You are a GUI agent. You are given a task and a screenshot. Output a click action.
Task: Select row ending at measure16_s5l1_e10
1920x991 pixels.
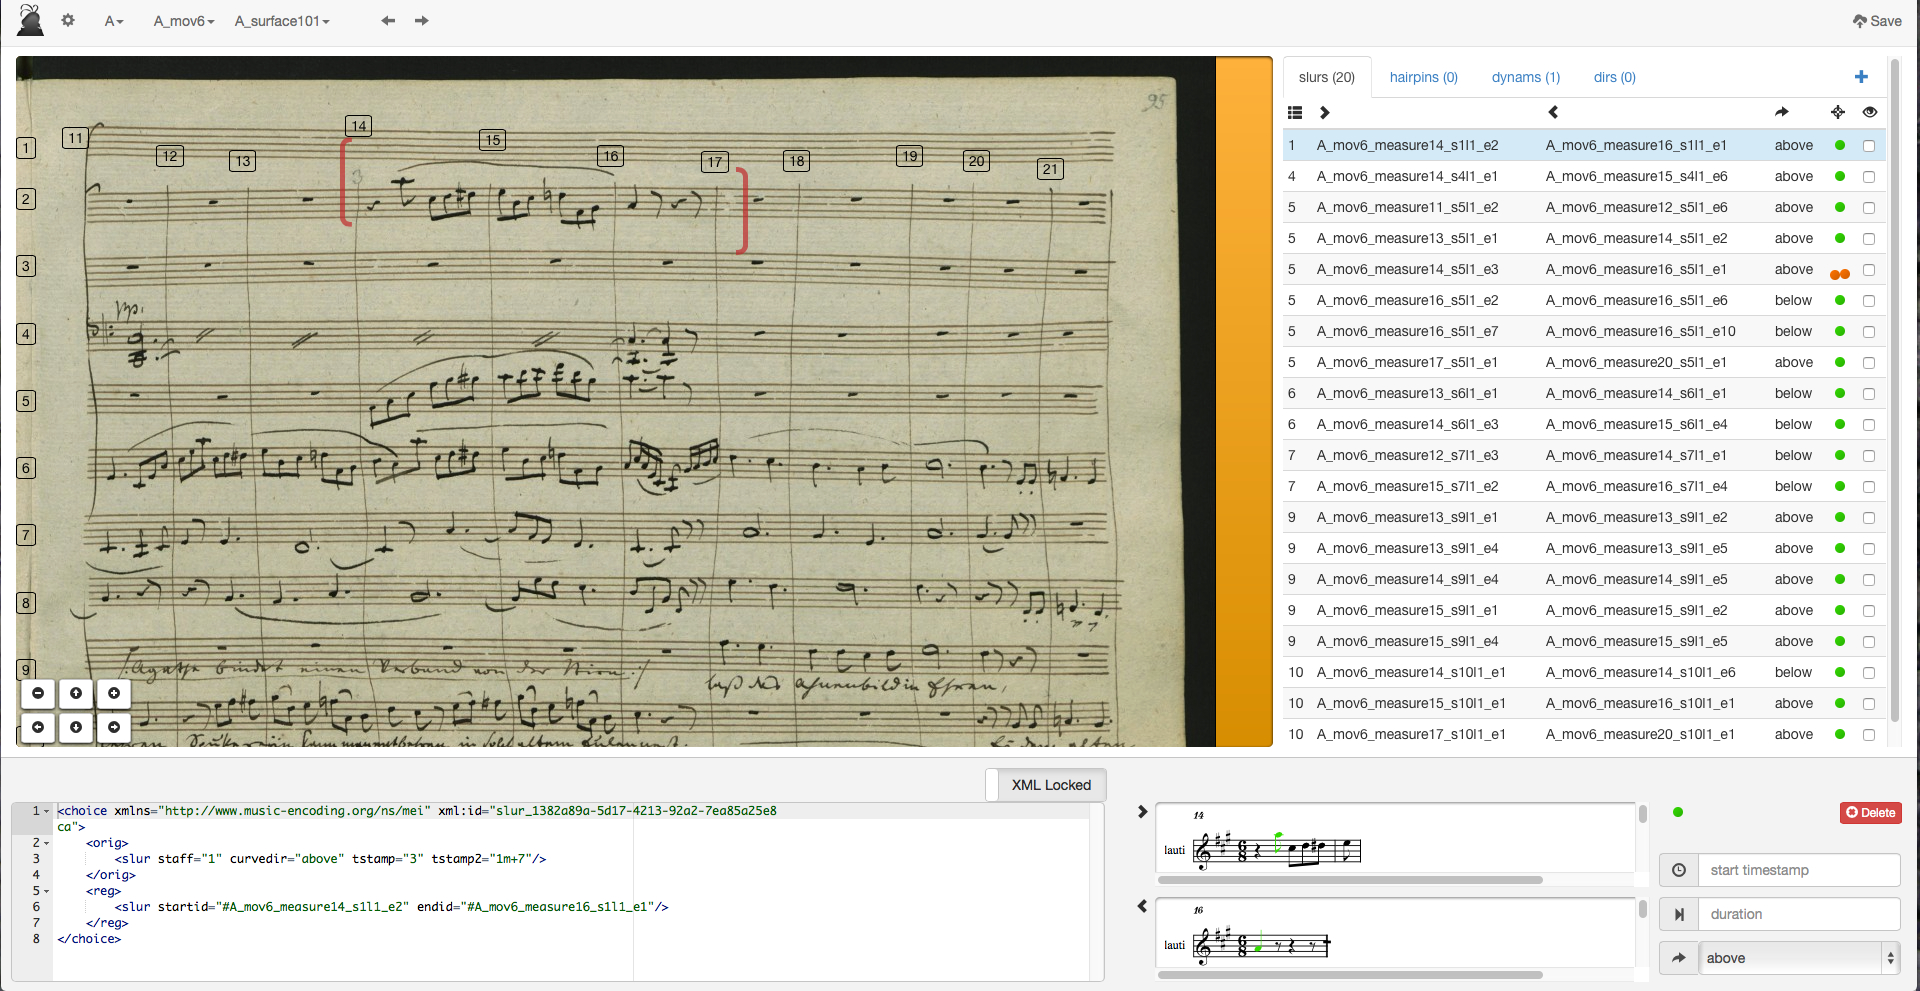[x=1585, y=331]
